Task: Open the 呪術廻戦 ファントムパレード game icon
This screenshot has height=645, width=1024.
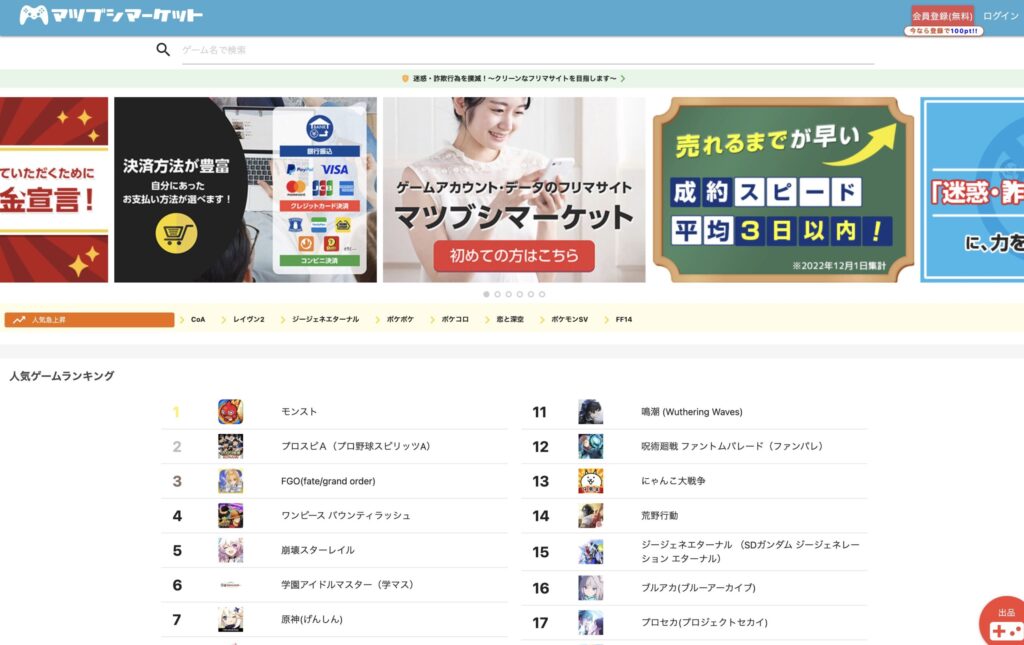Action: click(590, 447)
